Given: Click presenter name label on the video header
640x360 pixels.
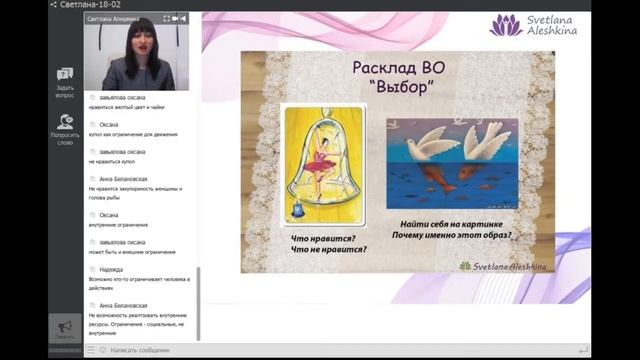Looking at the screenshot, I should [x=113, y=19].
